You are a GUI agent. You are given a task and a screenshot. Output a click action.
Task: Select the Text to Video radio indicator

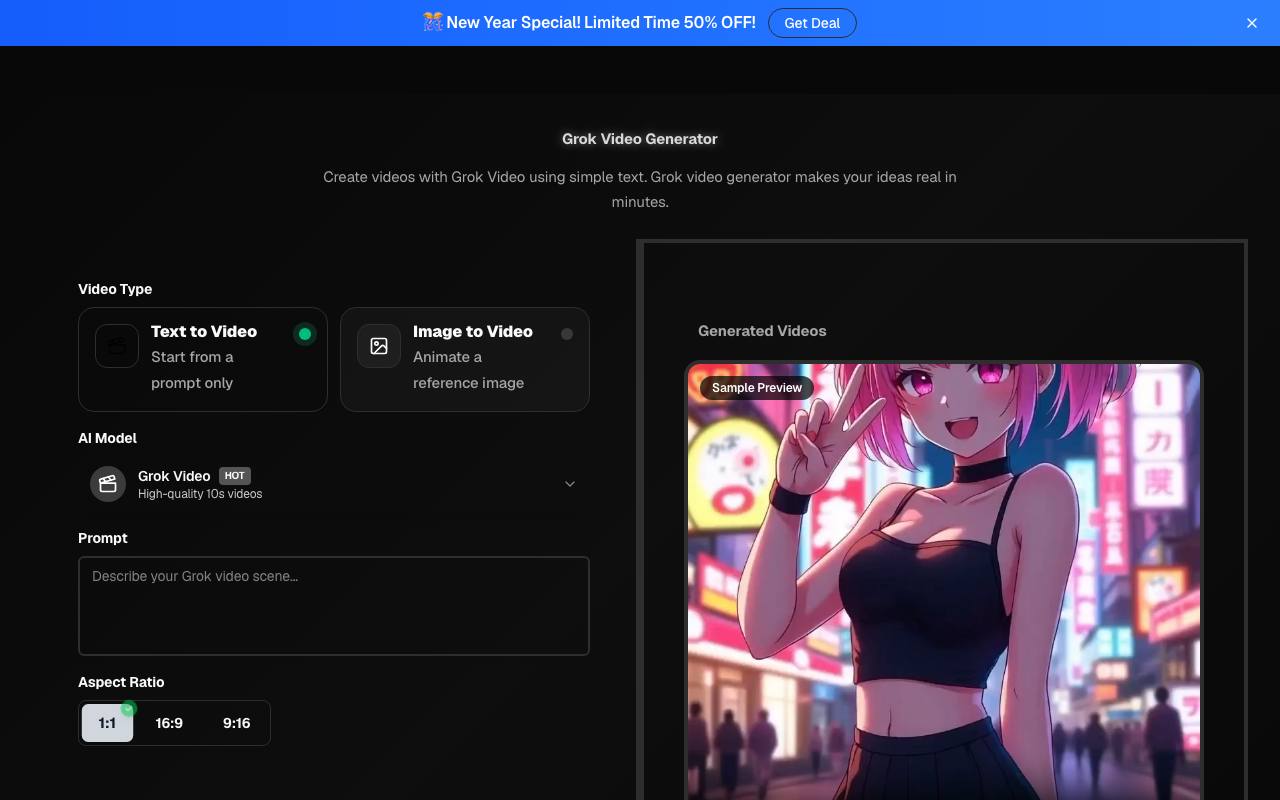tap(305, 334)
